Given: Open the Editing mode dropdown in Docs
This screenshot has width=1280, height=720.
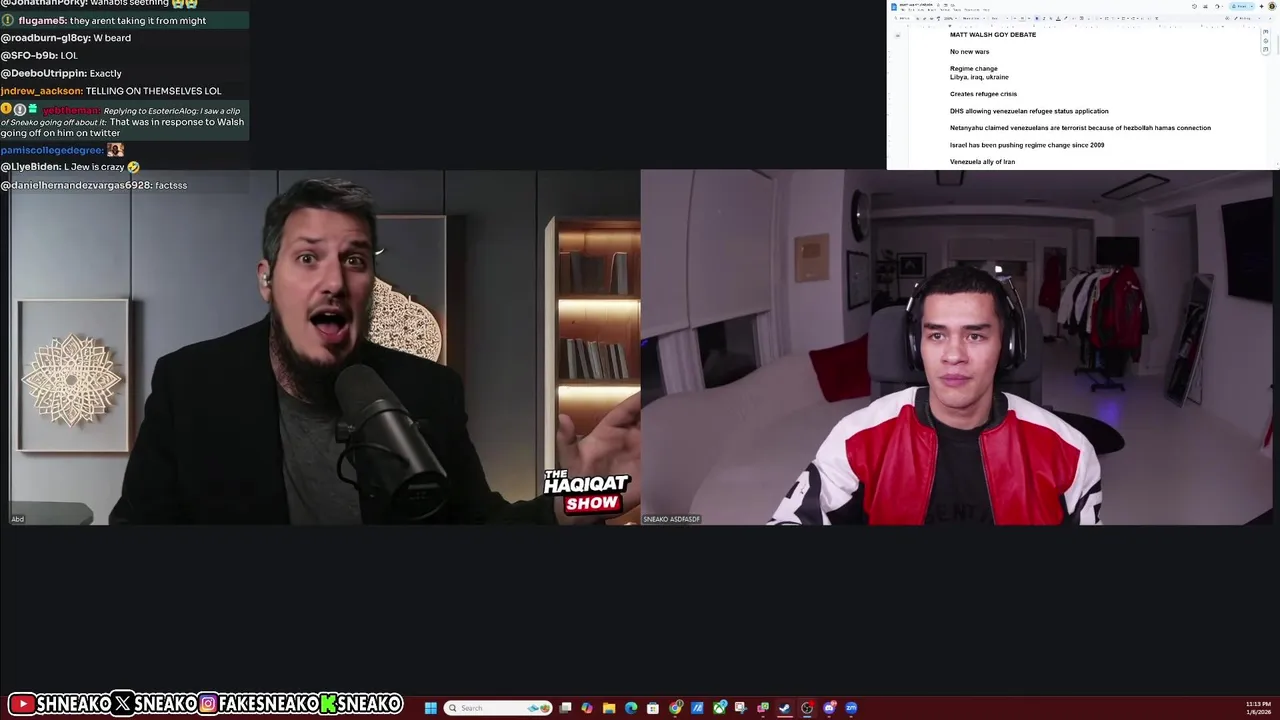Looking at the screenshot, I should pos(1246,18).
